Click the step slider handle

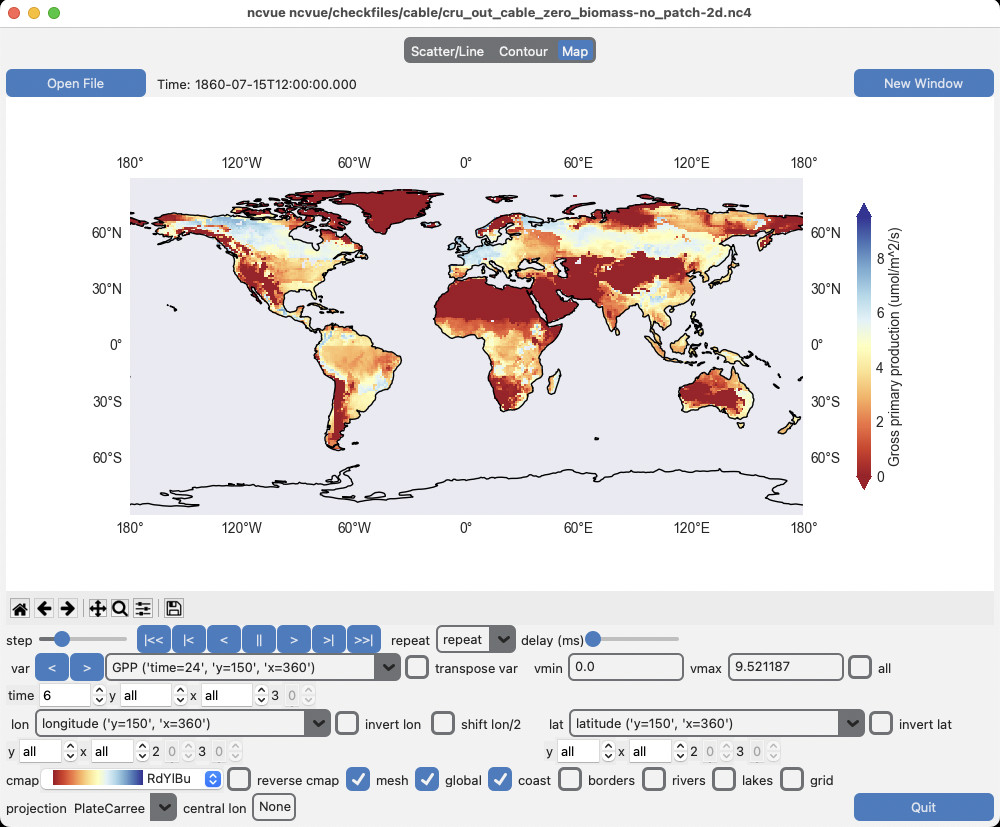tap(62, 639)
